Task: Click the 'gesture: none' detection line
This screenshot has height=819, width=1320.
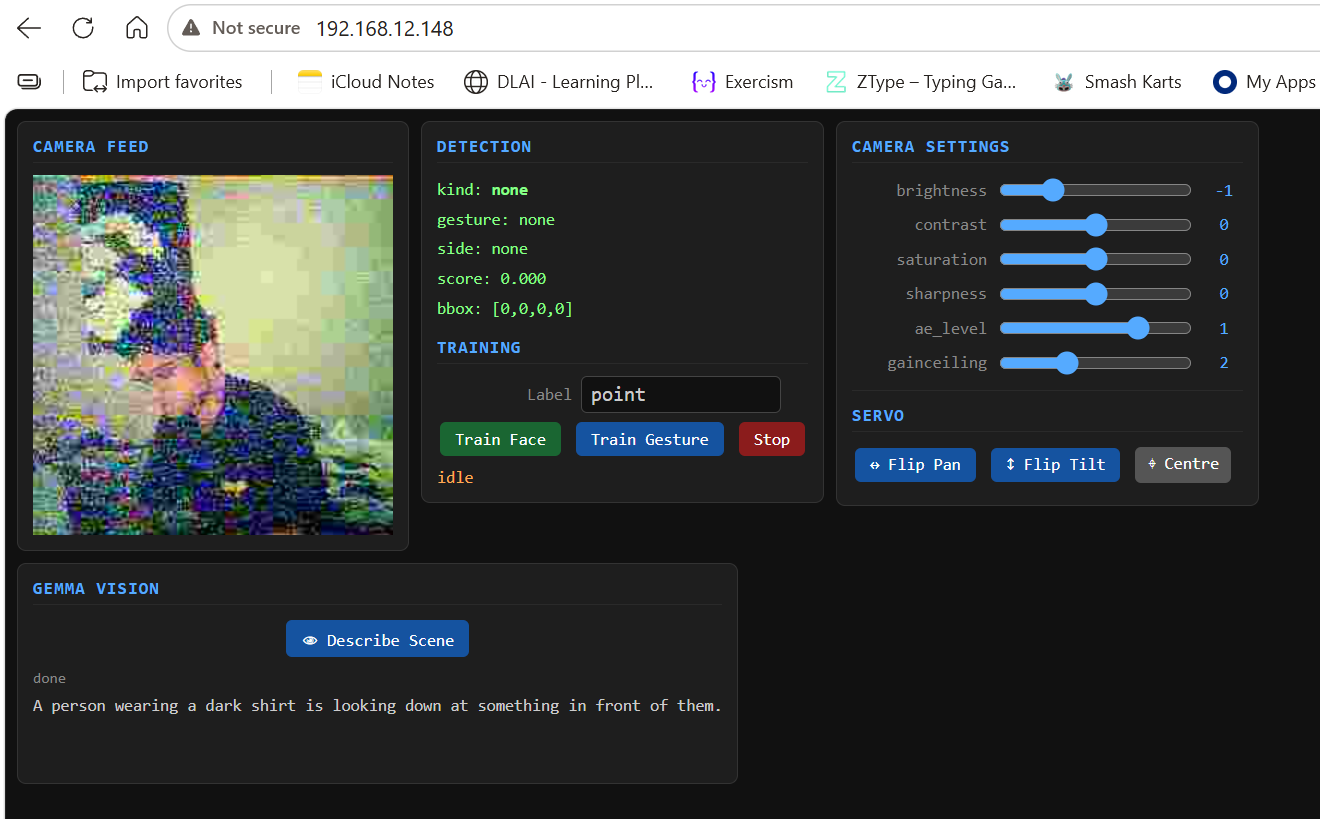Action: tap(496, 220)
